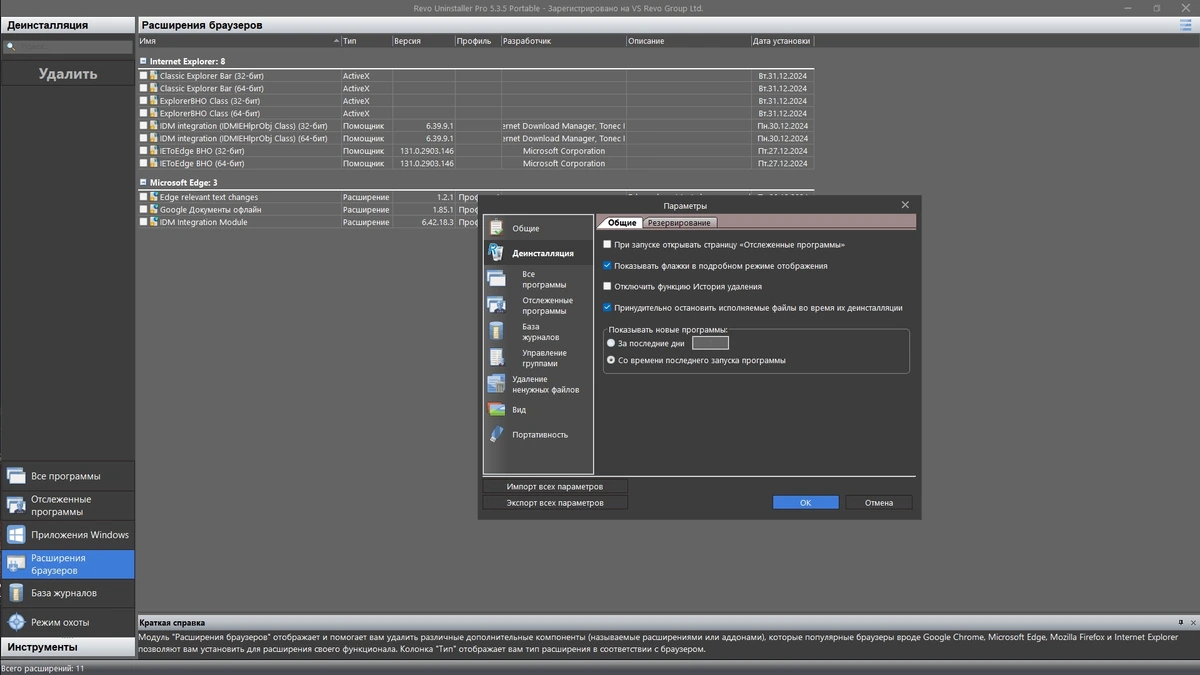The width and height of the screenshot is (1200, 675).
Task: Select the За последние дни radio button
Action: [611, 343]
